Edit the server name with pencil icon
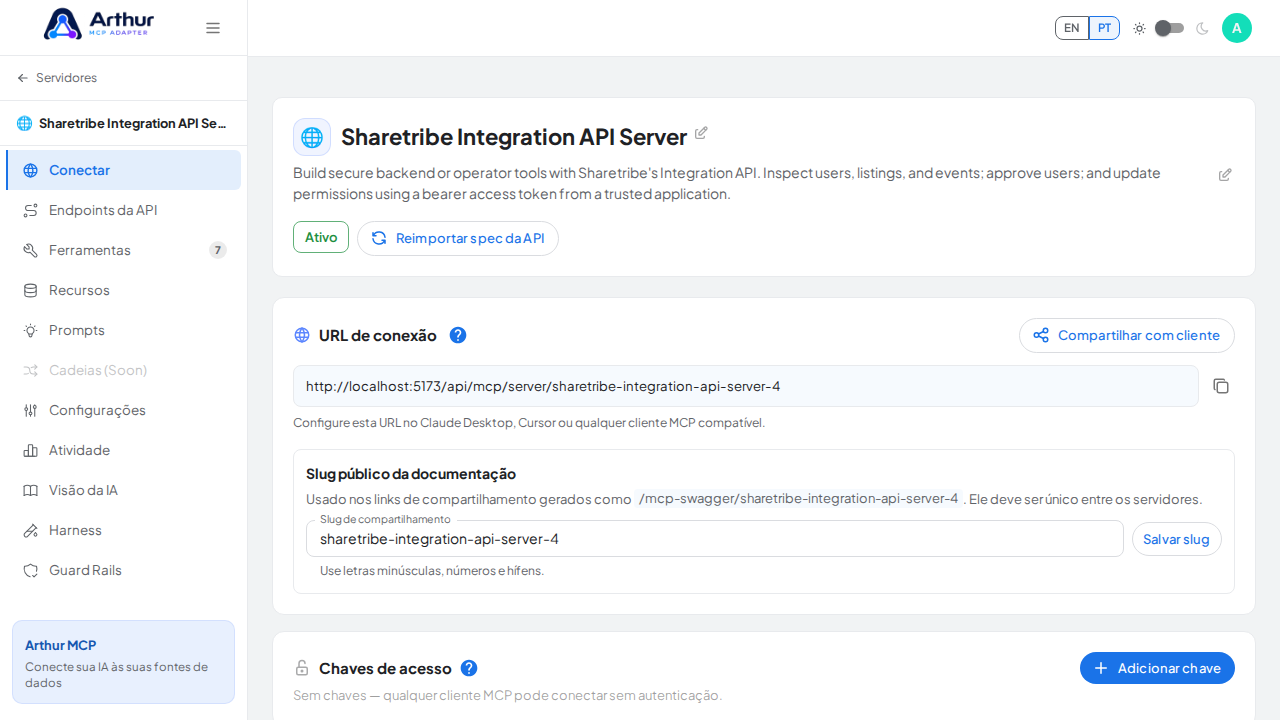The width and height of the screenshot is (1280, 720). tap(701, 133)
